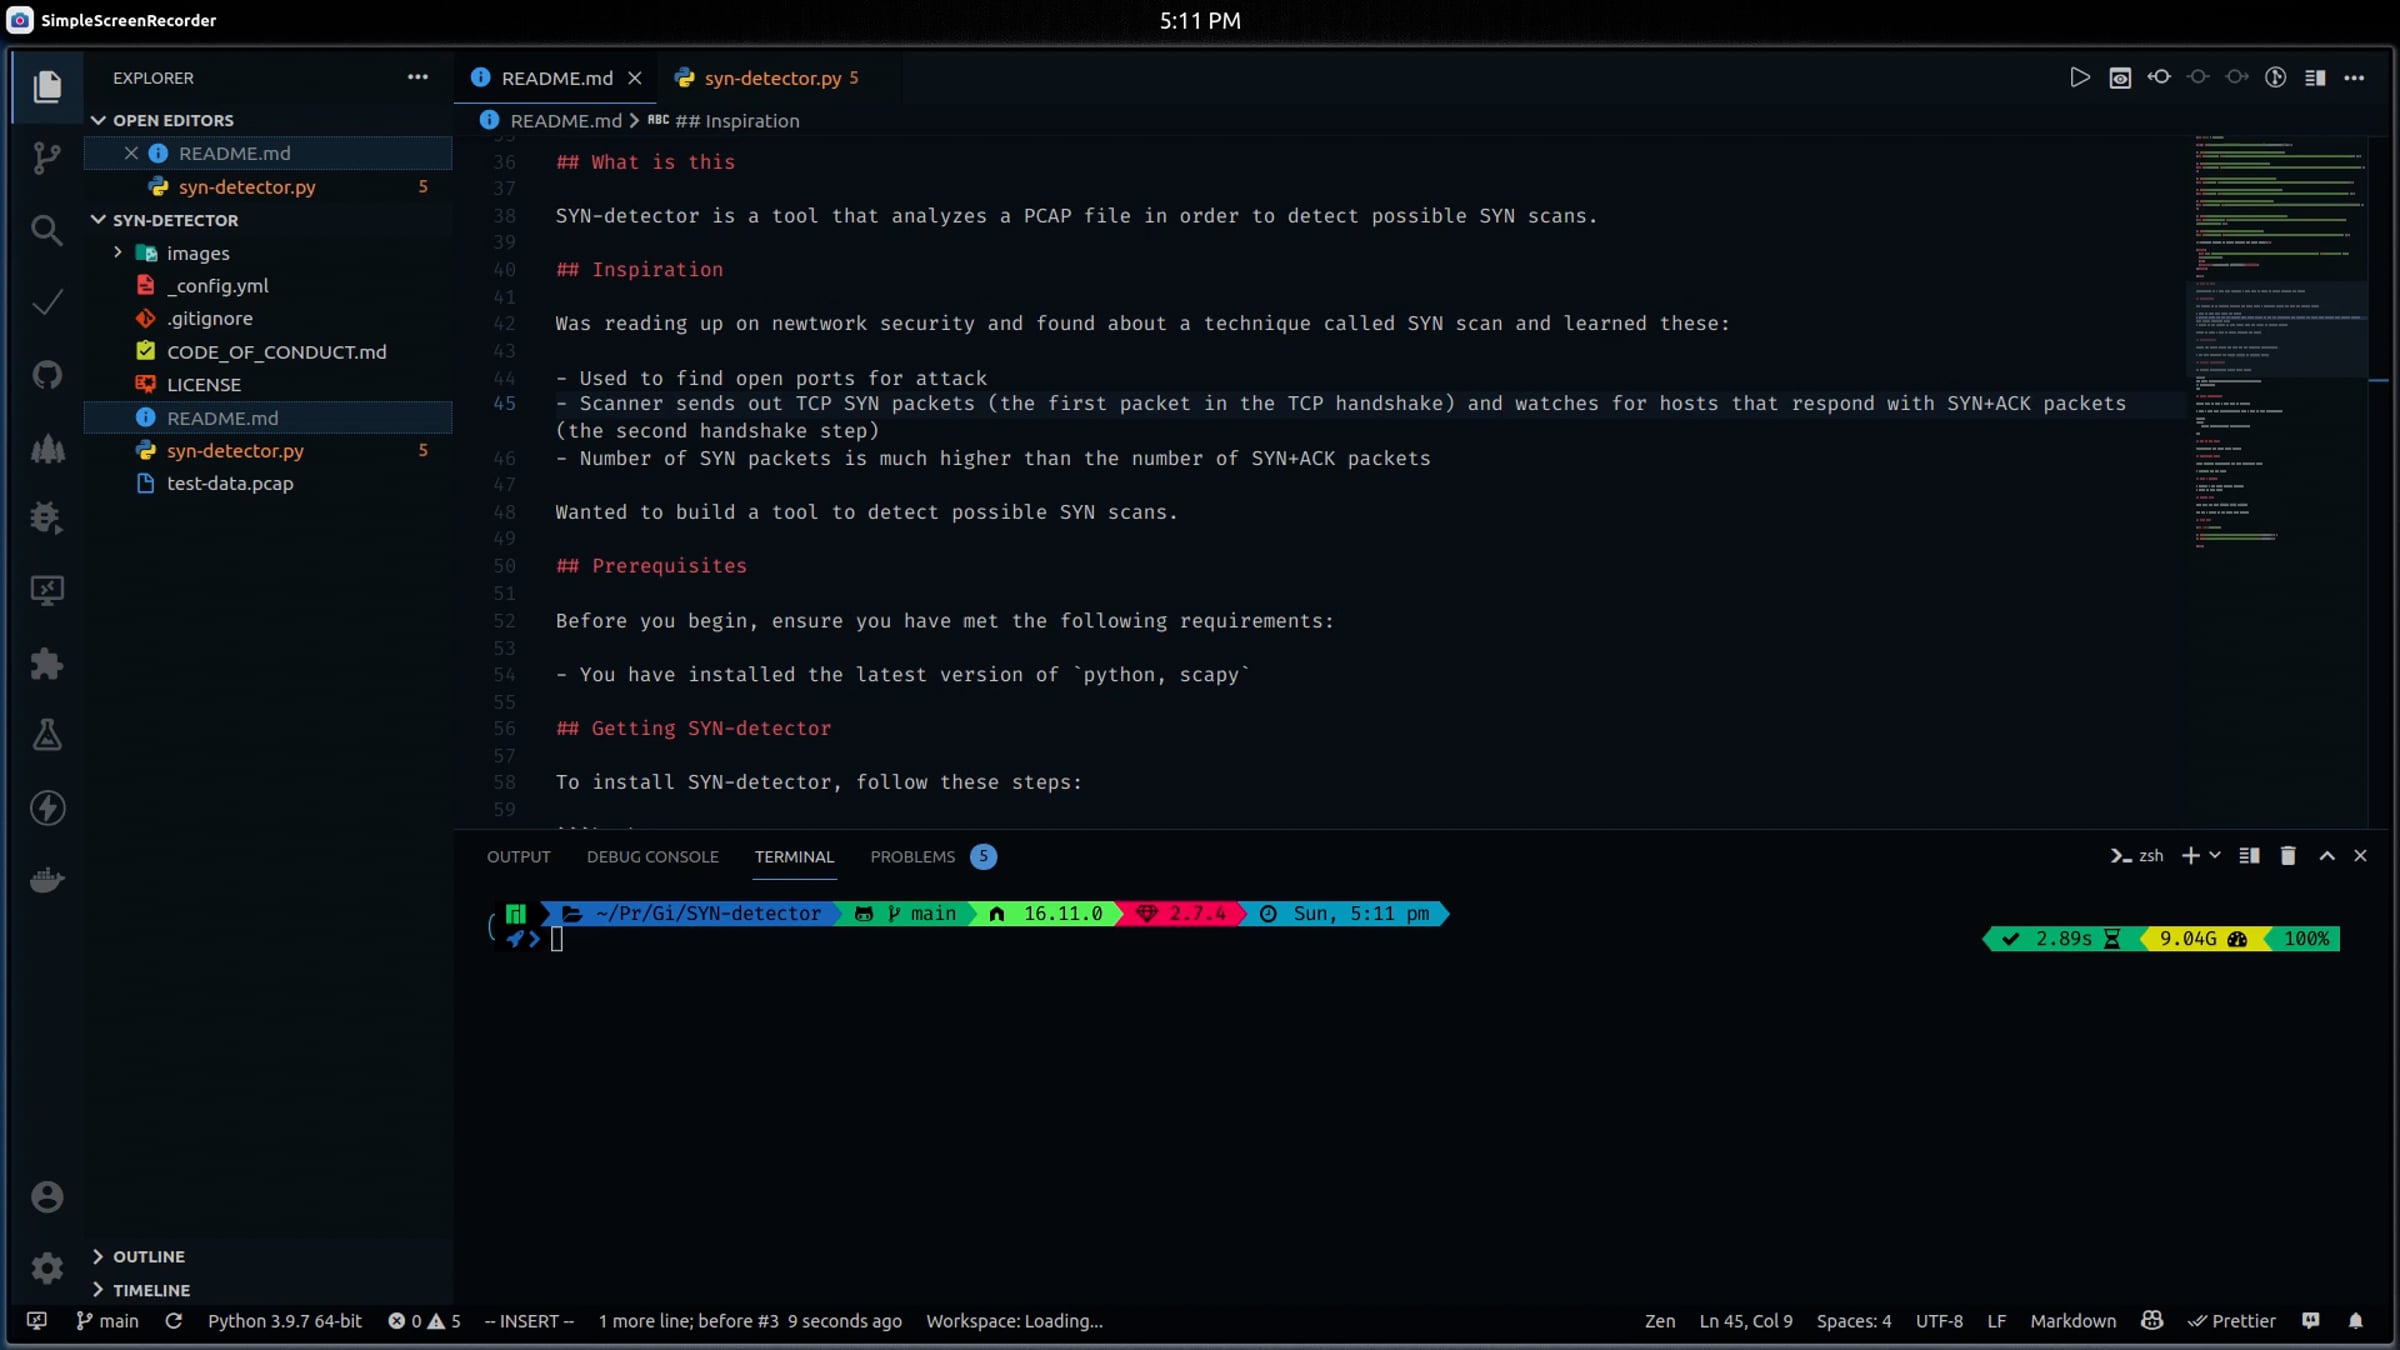Open the Docker view in activity bar
This screenshot has width=2400, height=1350.
point(46,880)
